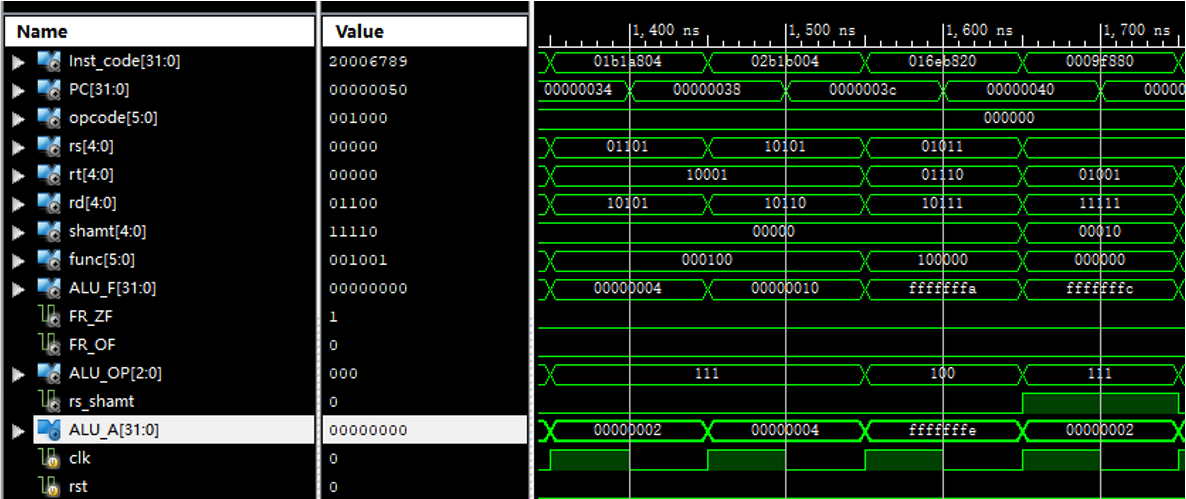Click rd value 01100
This screenshot has width=1186, height=499.
[353, 203]
